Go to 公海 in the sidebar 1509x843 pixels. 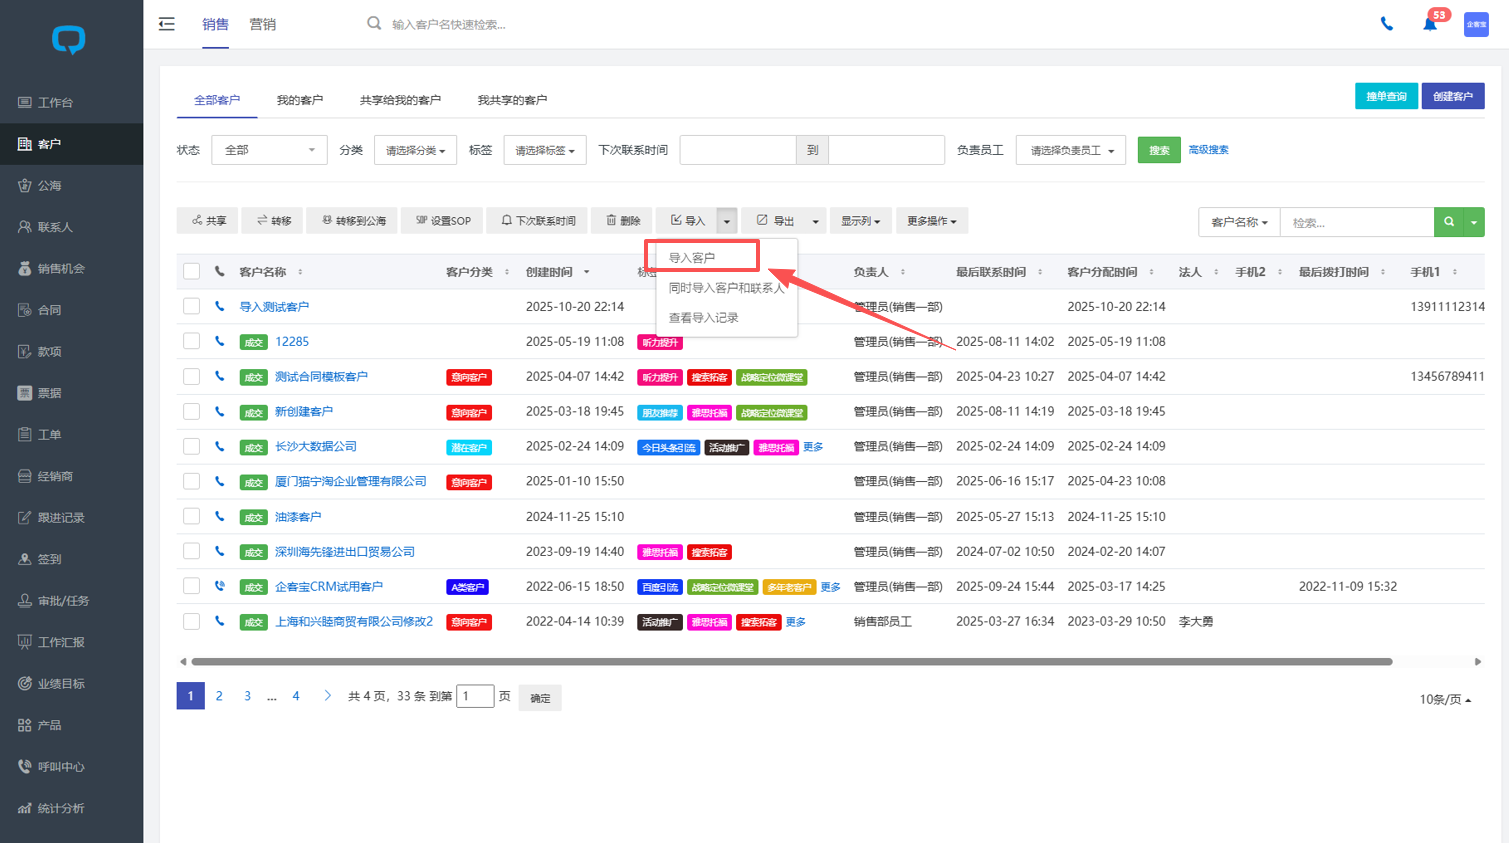[x=49, y=185]
